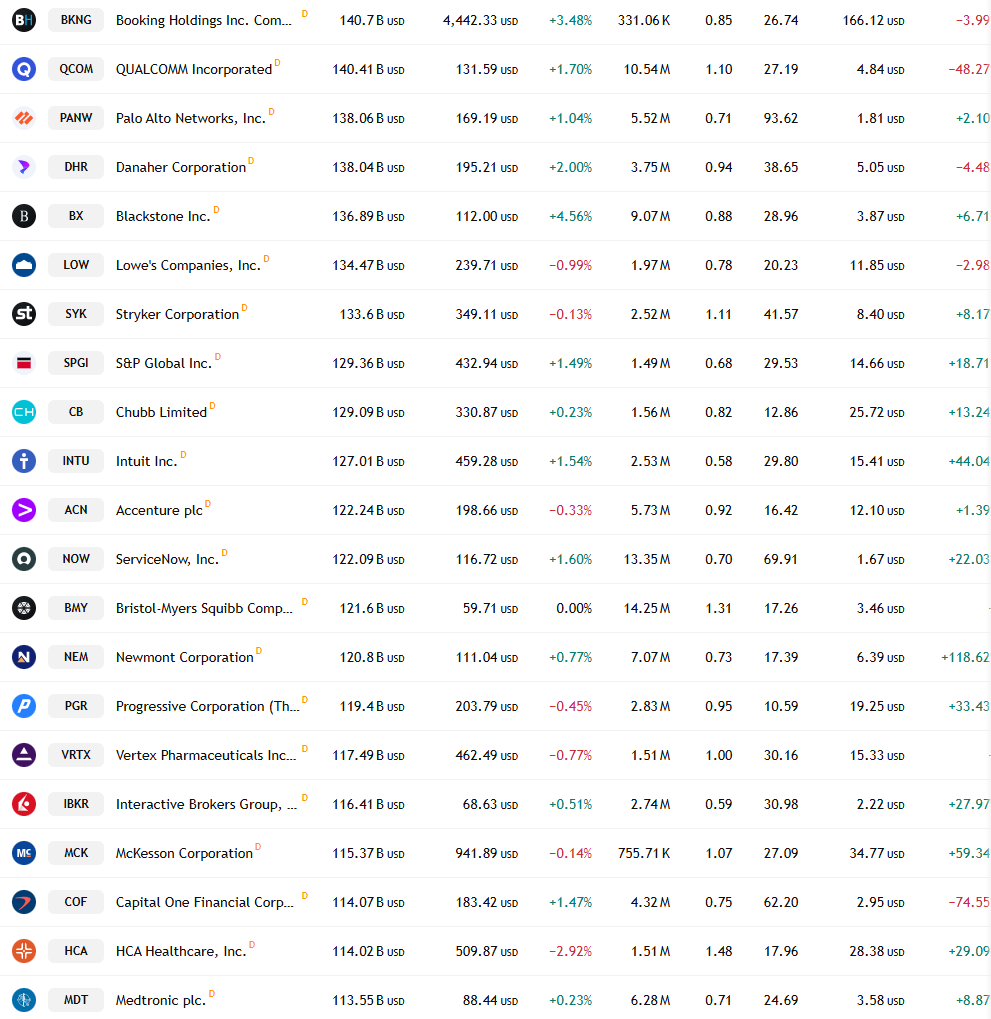
Task: Click the Chubb Limited logo icon
Action: click(24, 412)
